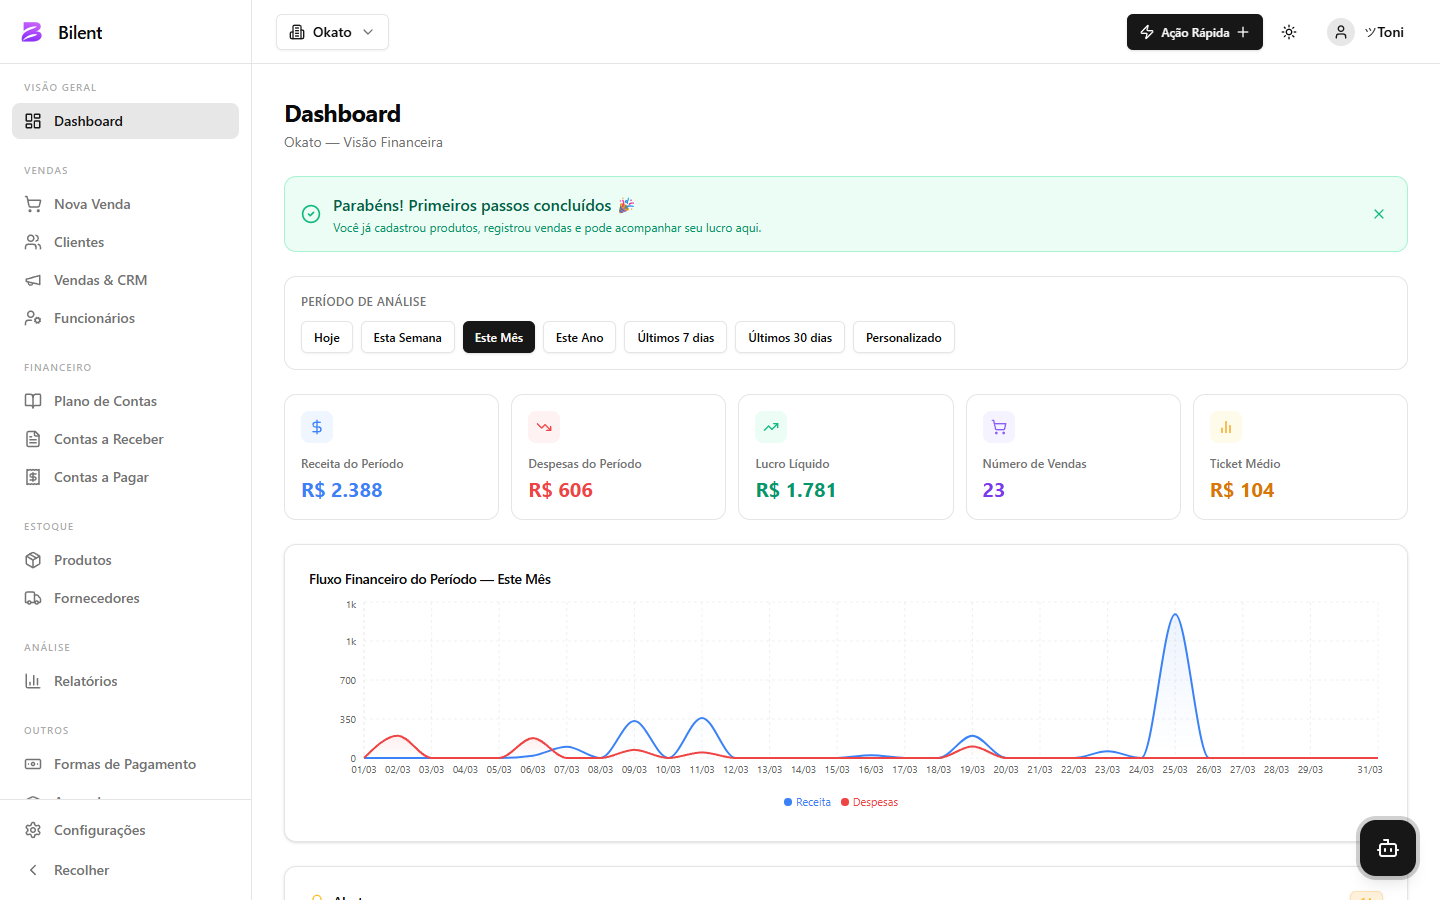Click the floating camera action button

tap(1387, 848)
